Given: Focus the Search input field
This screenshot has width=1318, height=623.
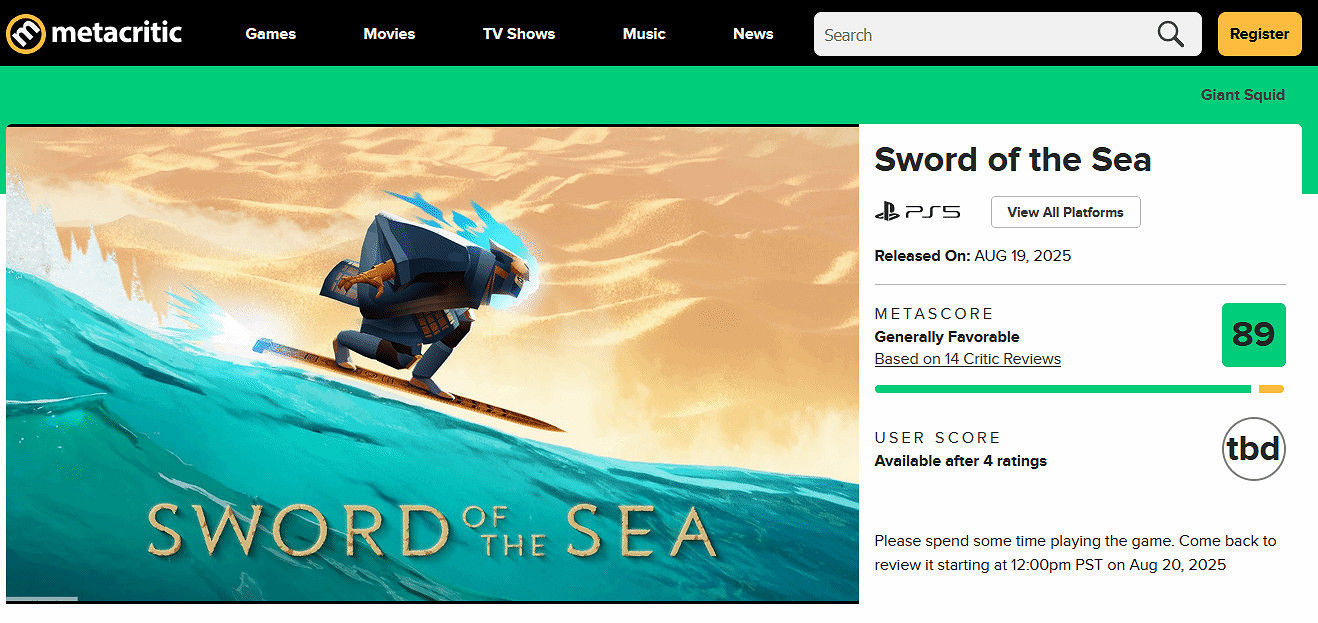Looking at the screenshot, I should tap(985, 35).
